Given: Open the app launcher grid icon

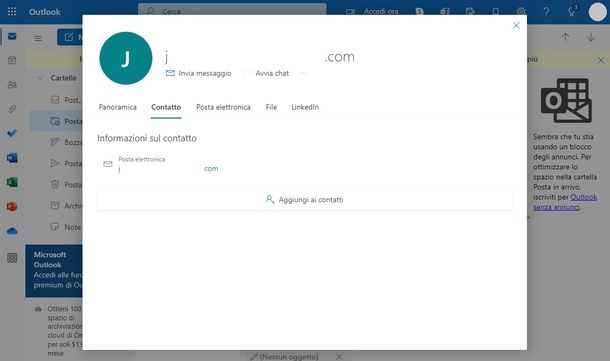Looking at the screenshot, I should pyautogui.click(x=12, y=12).
